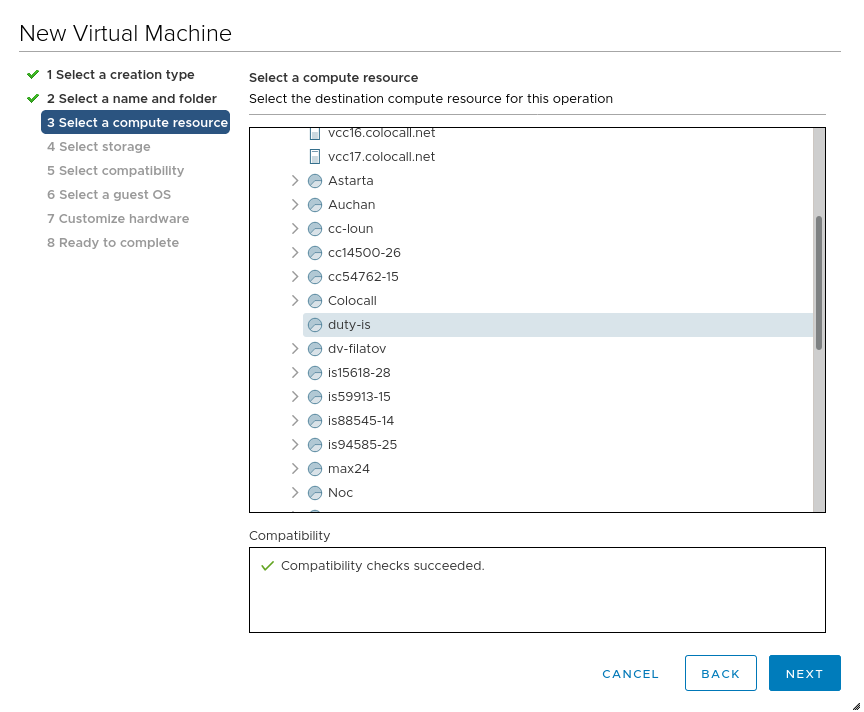The image size is (864, 712).
Task: Click the compute resource list scrollbar
Action: [819, 283]
